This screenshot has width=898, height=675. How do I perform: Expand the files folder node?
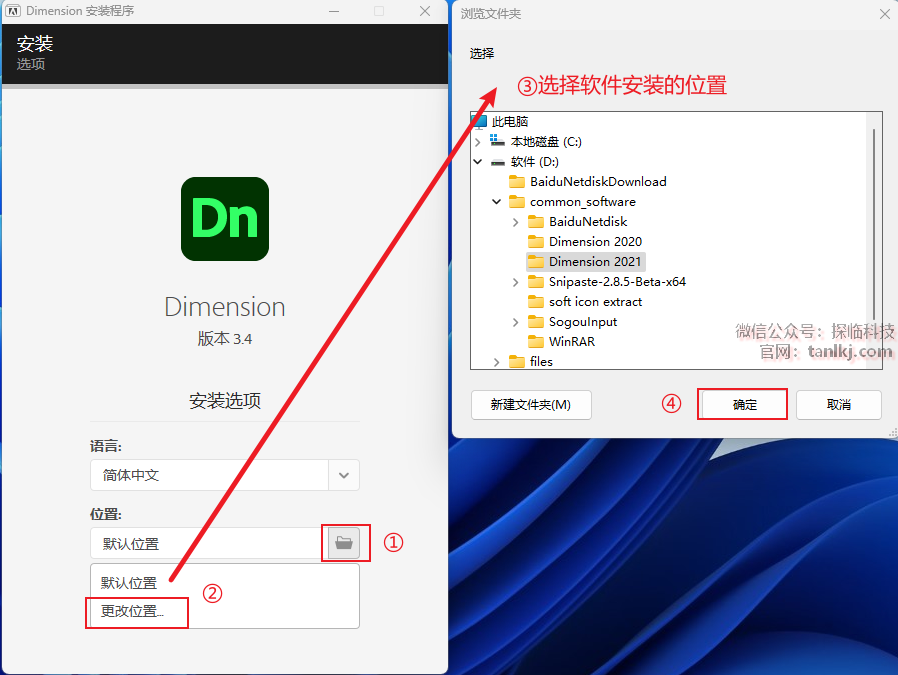[x=497, y=362]
